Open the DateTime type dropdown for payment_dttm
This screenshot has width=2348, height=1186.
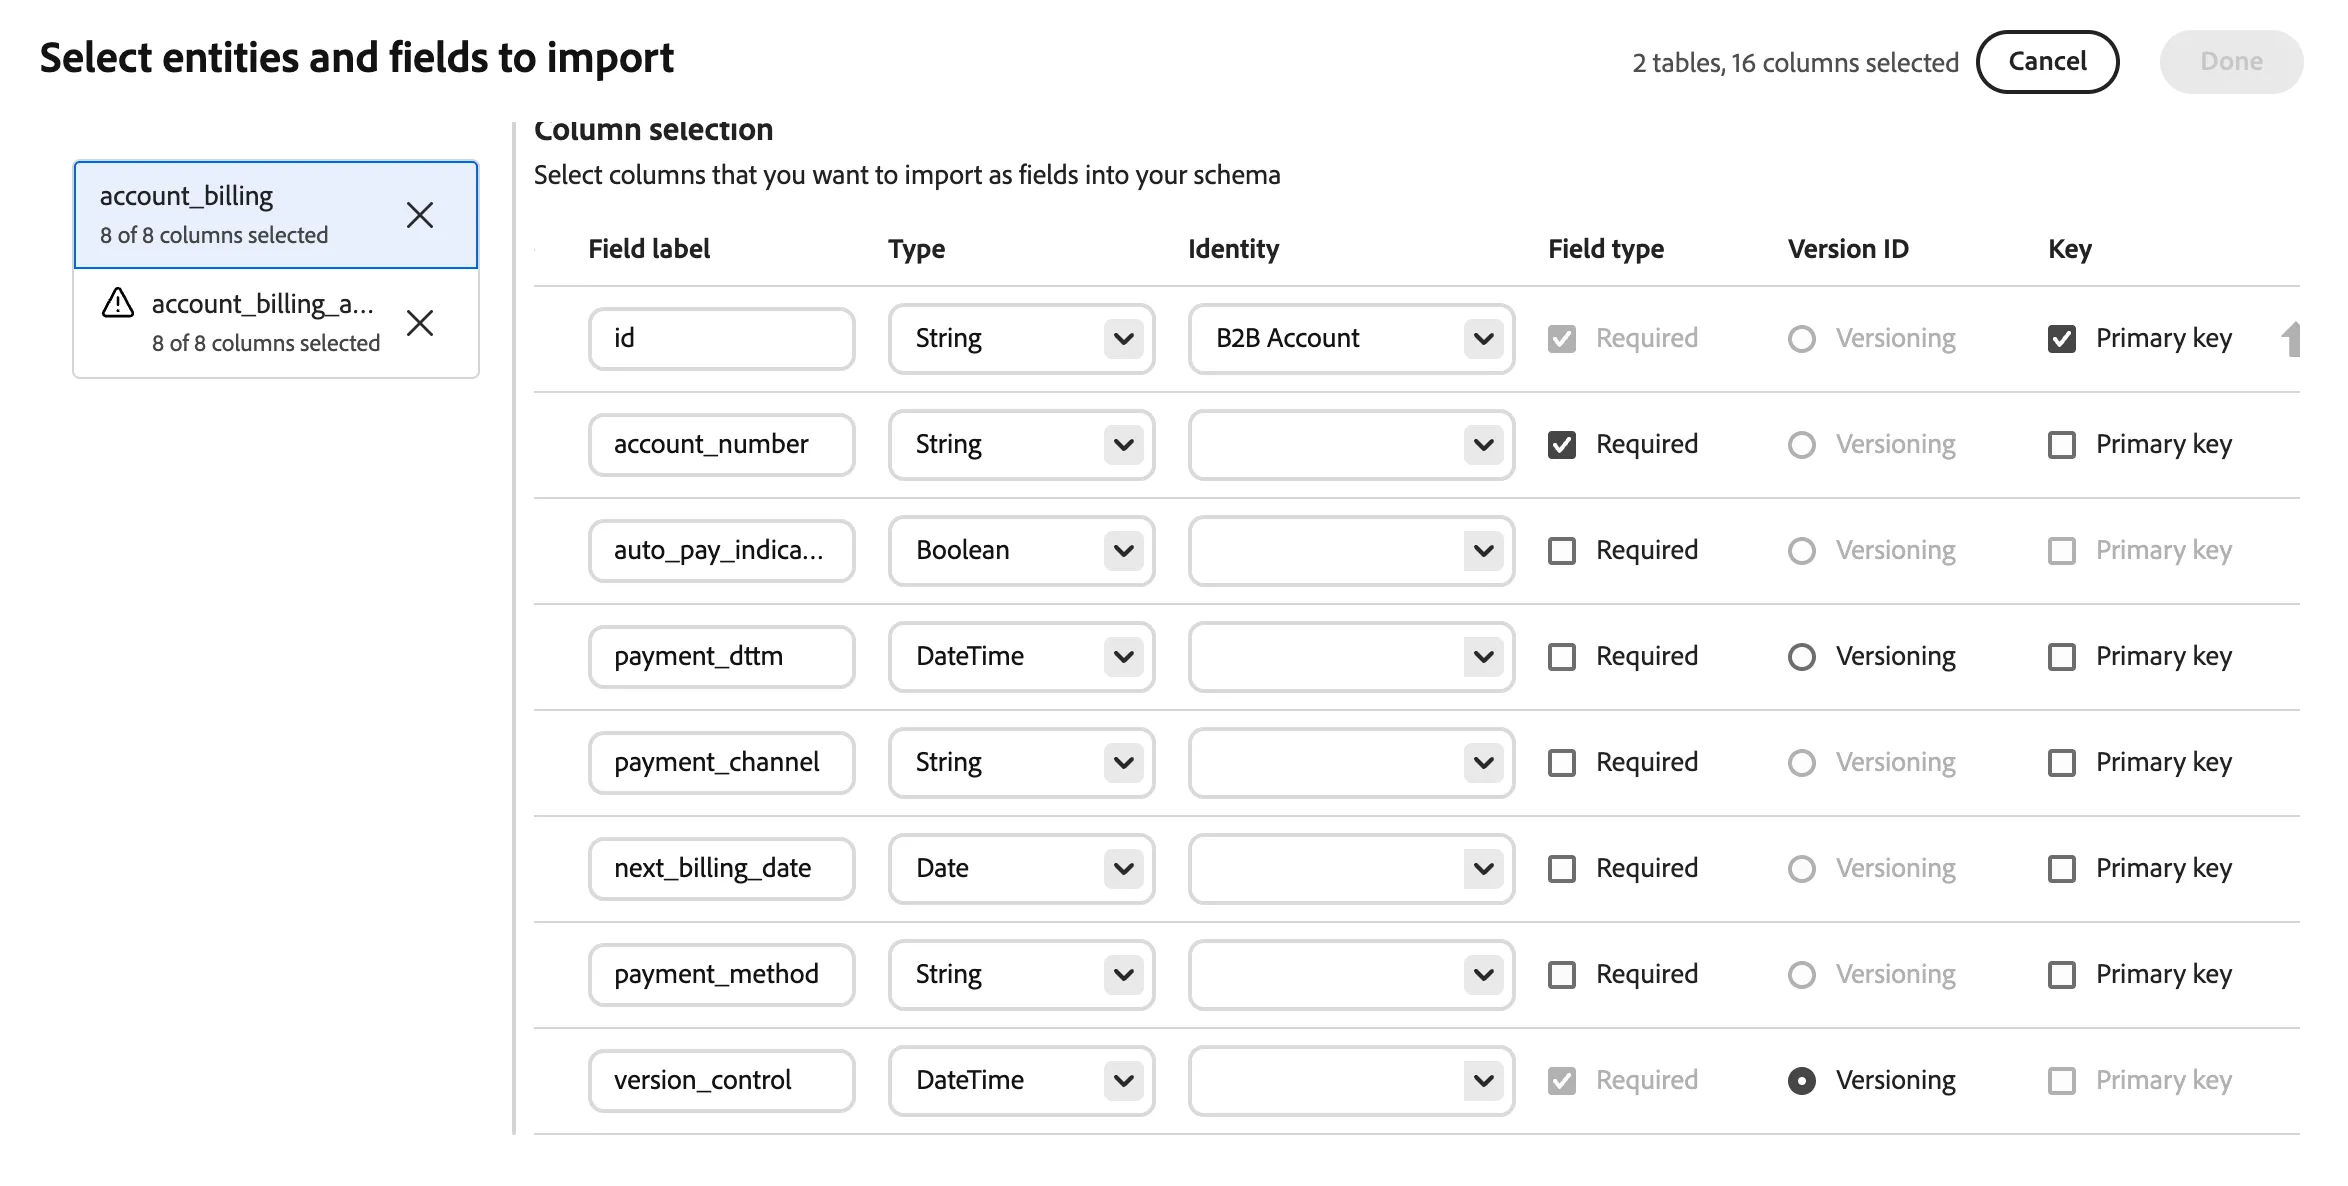[1021, 657]
